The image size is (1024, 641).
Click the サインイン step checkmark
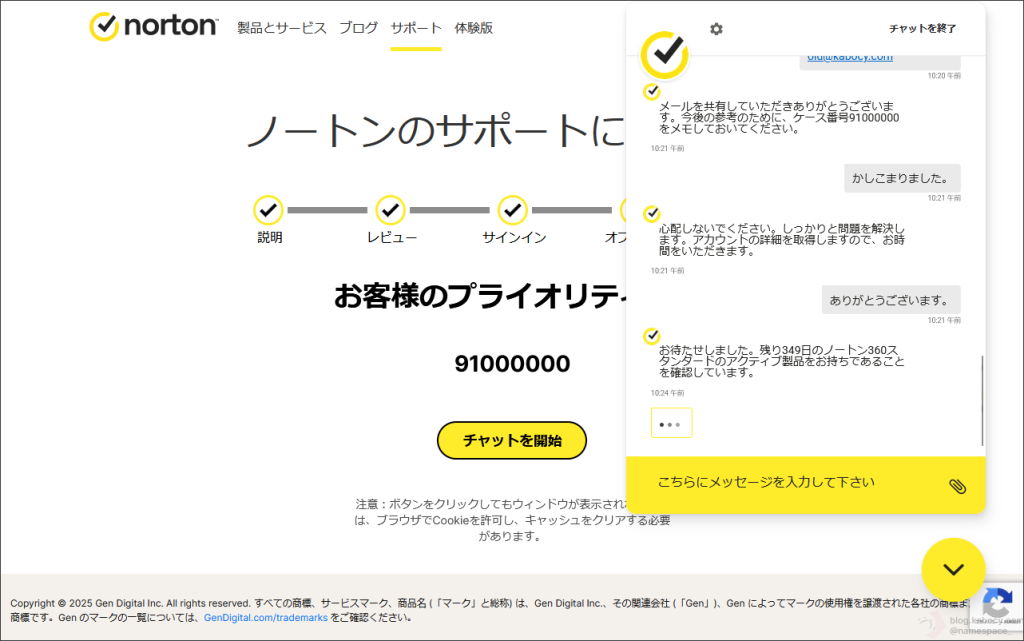click(x=513, y=210)
